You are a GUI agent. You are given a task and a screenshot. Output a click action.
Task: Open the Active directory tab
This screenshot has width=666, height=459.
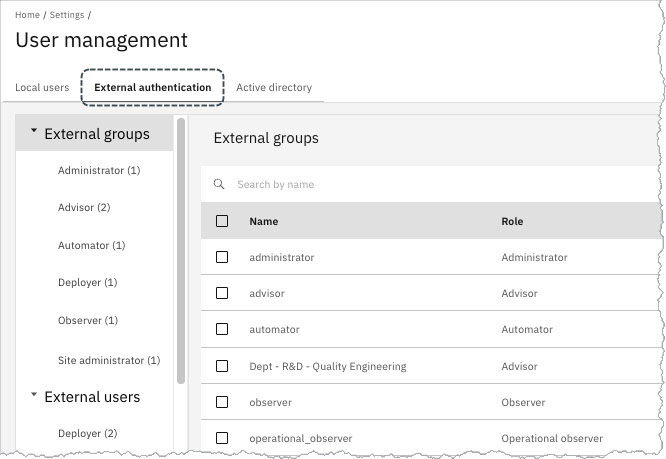274,88
